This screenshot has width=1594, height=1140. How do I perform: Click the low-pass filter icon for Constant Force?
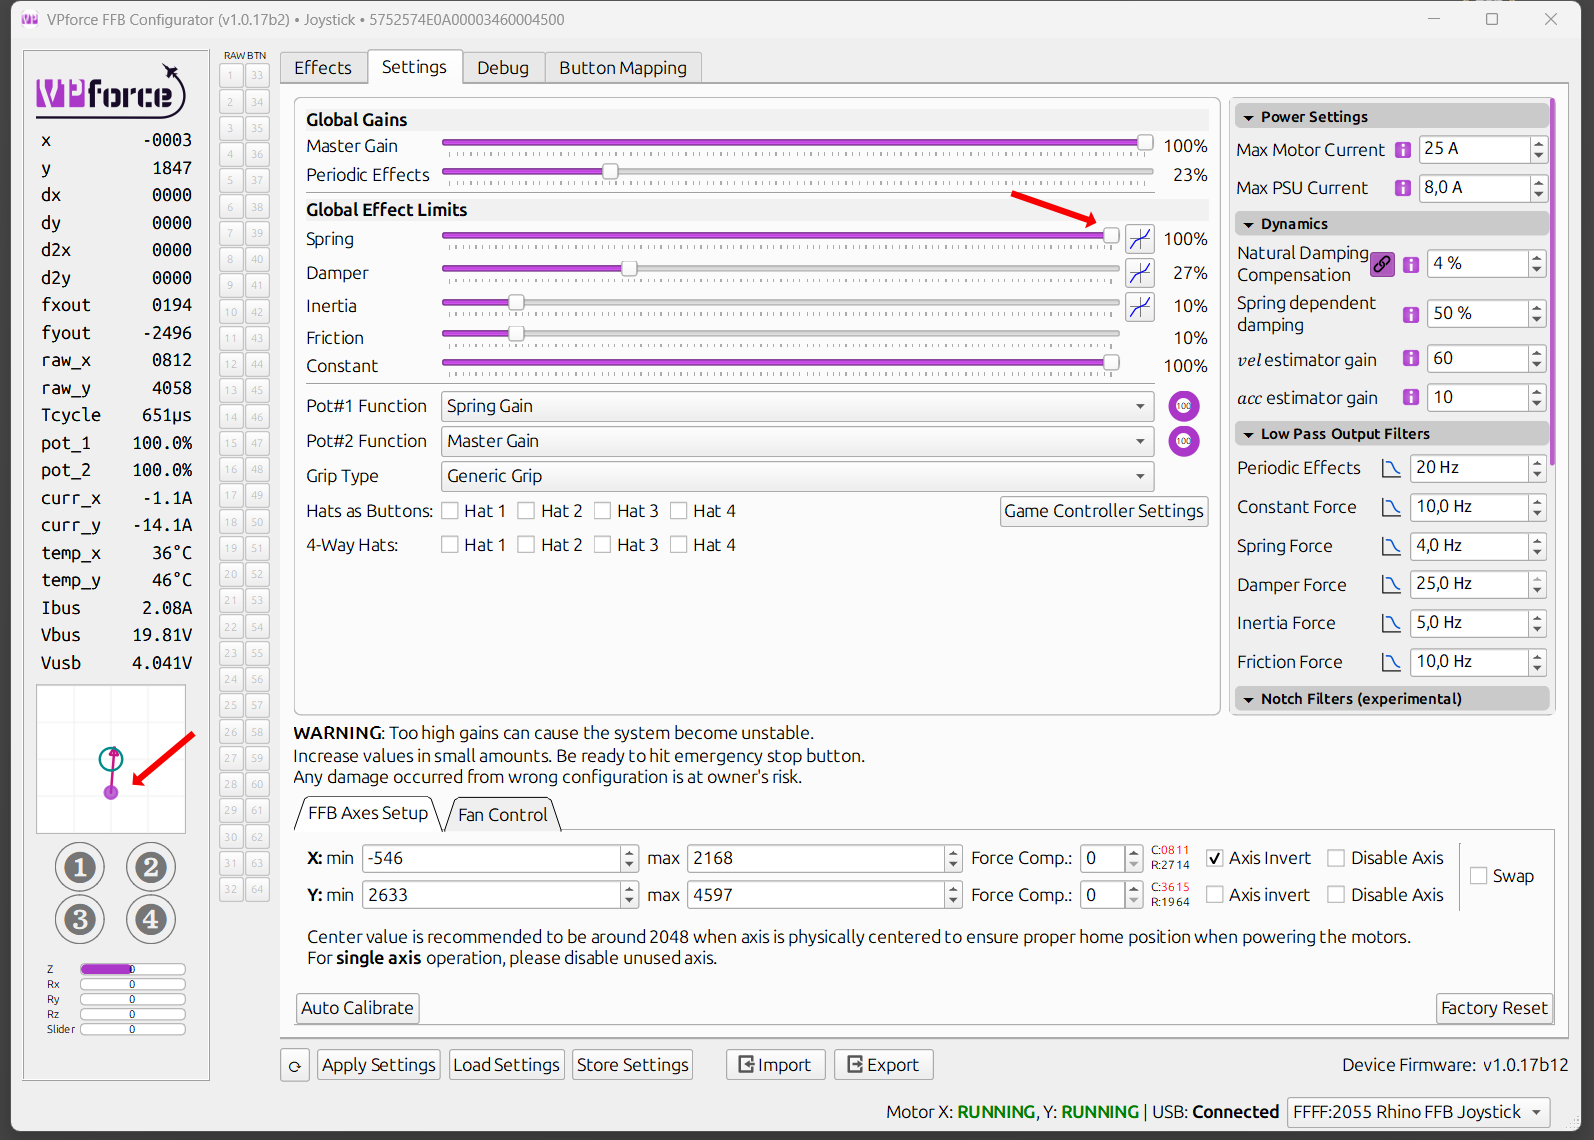(x=1391, y=507)
